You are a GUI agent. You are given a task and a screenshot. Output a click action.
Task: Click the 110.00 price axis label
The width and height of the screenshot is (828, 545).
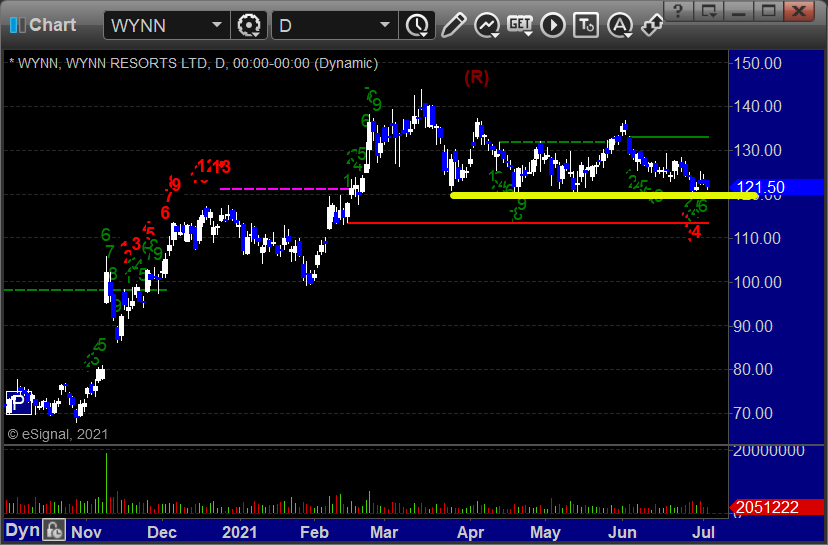pyautogui.click(x=757, y=238)
